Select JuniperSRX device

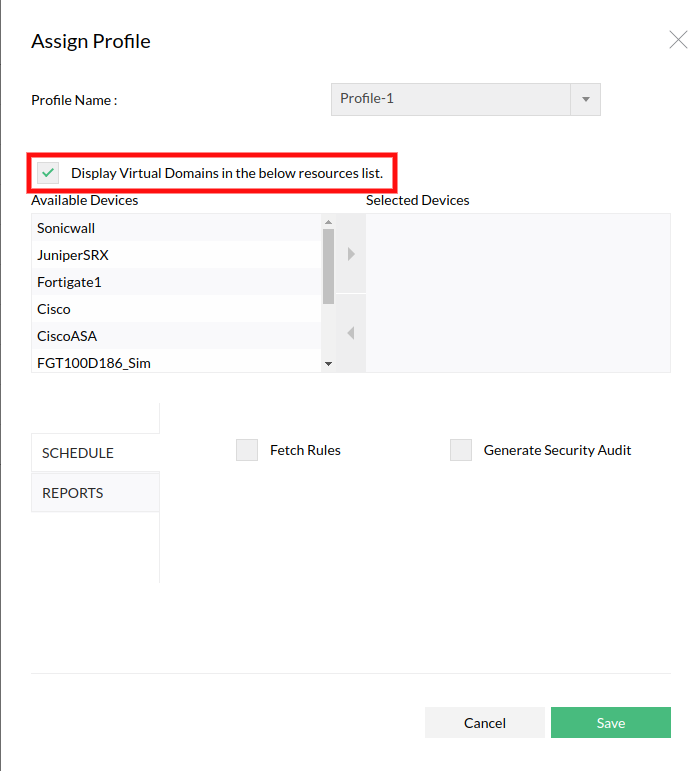73,255
